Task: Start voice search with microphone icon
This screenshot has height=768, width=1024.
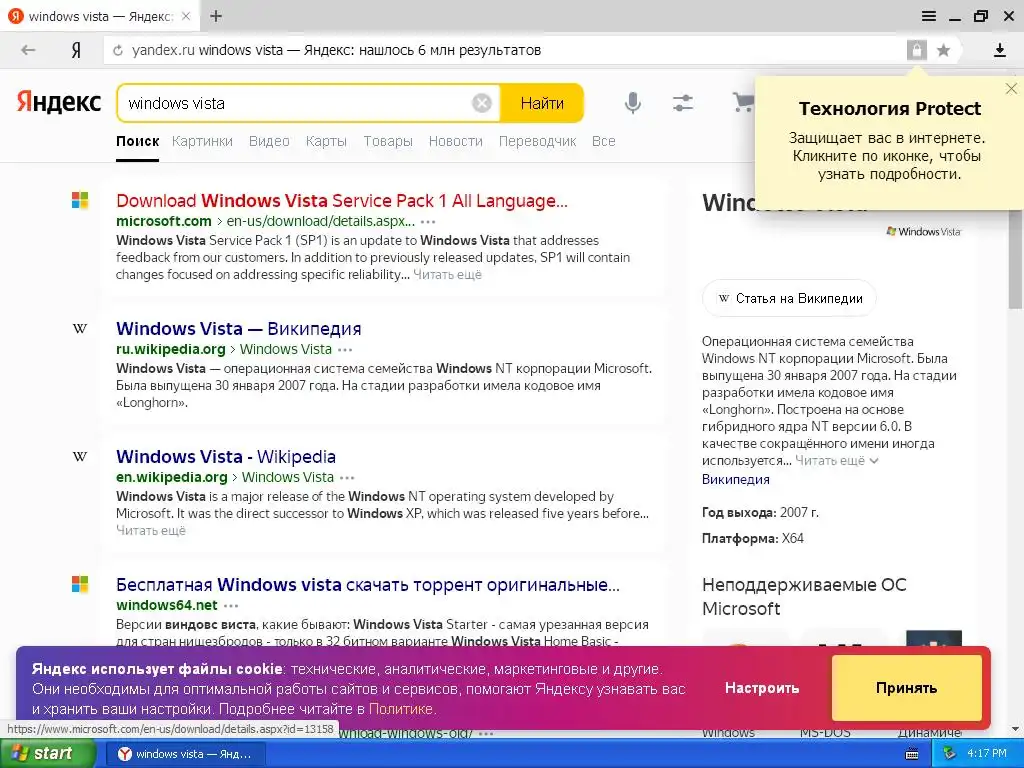Action: 632,103
